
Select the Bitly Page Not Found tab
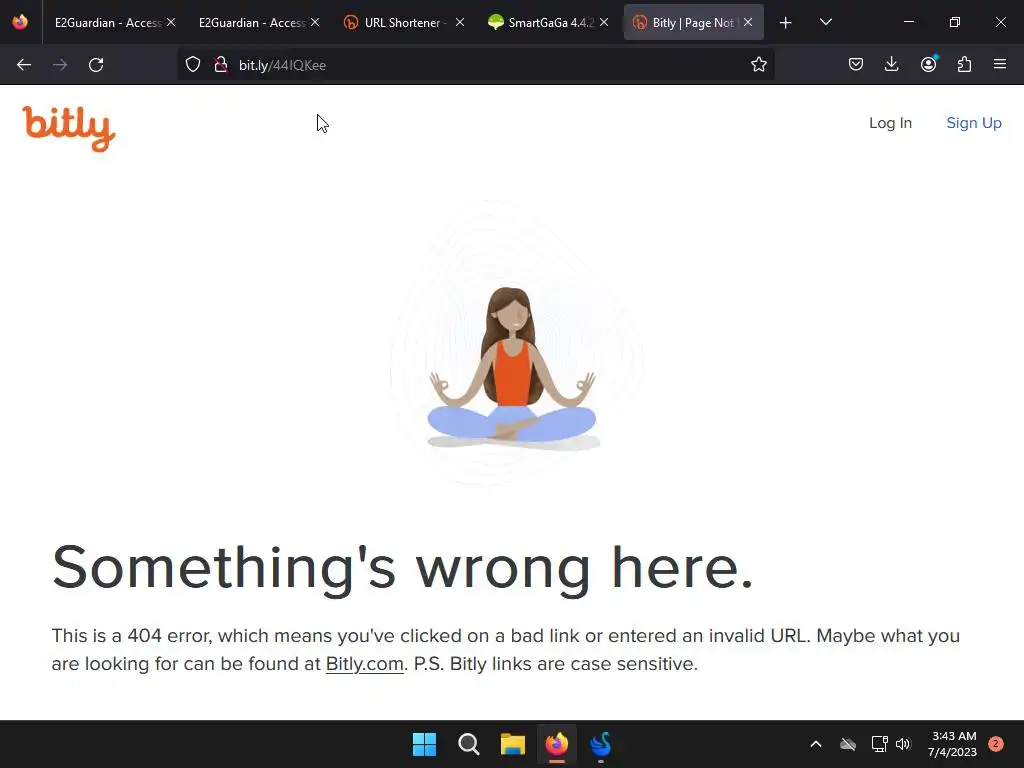coord(694,23)
